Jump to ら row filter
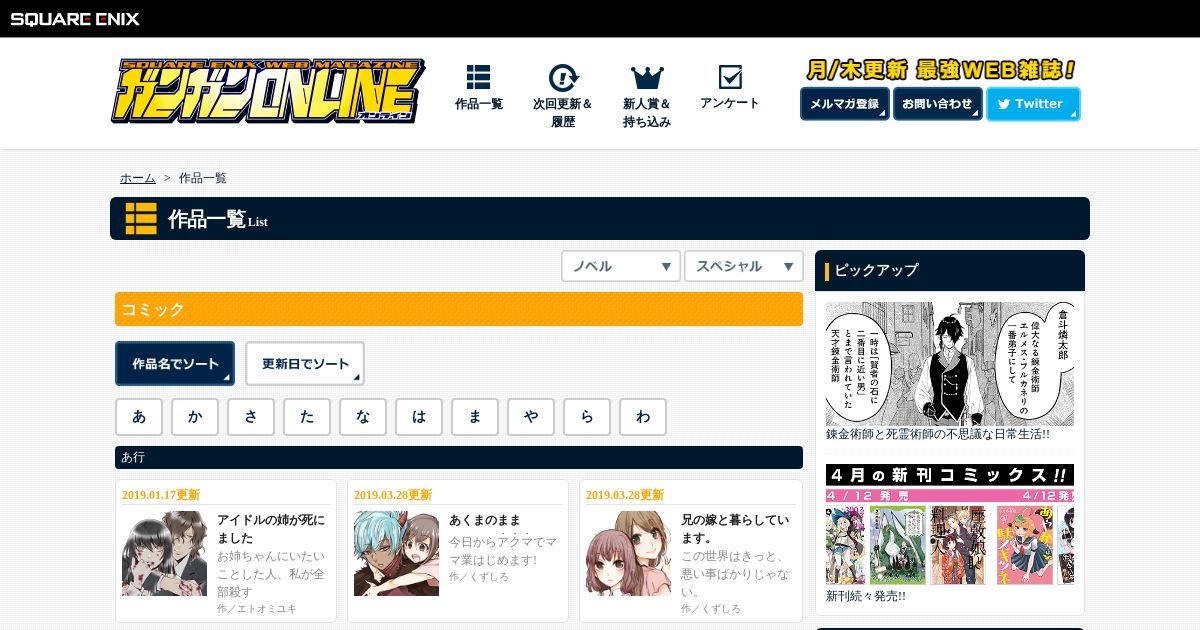Screen dimensions: 1200x630 tap(587, 417)
